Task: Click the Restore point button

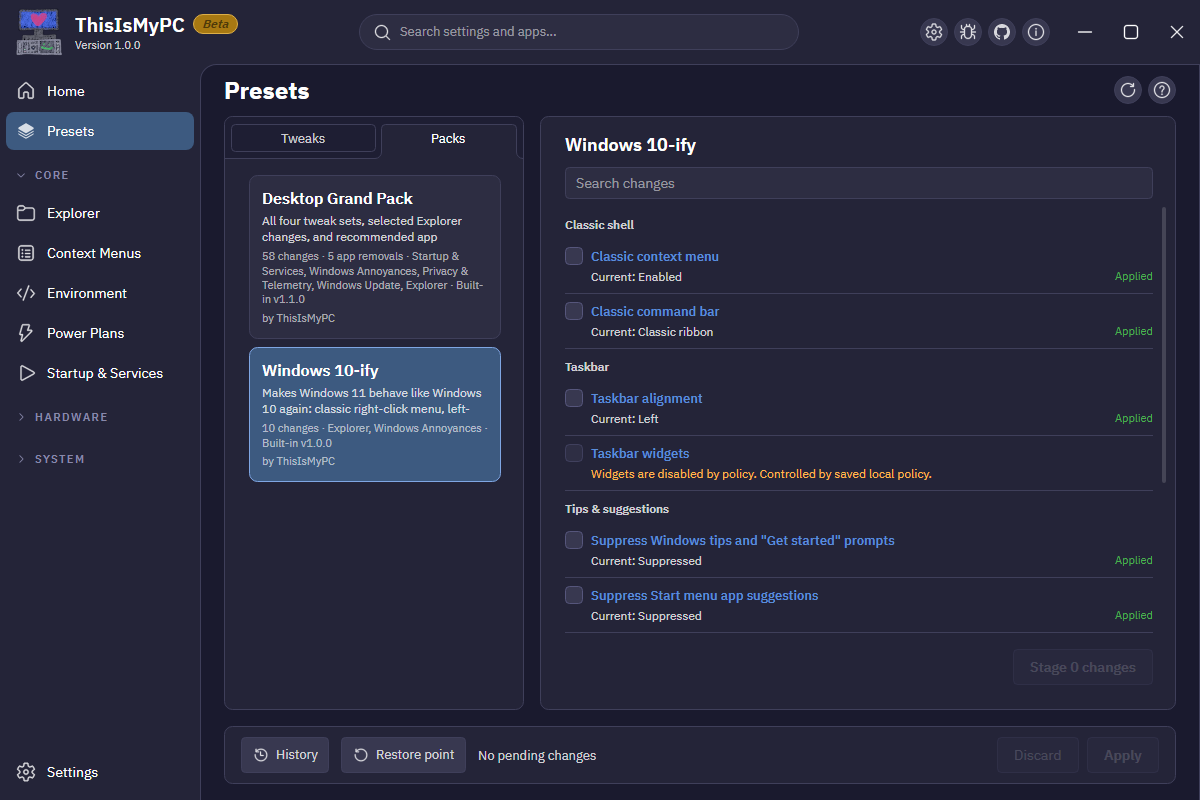Action: coord(404,755)
